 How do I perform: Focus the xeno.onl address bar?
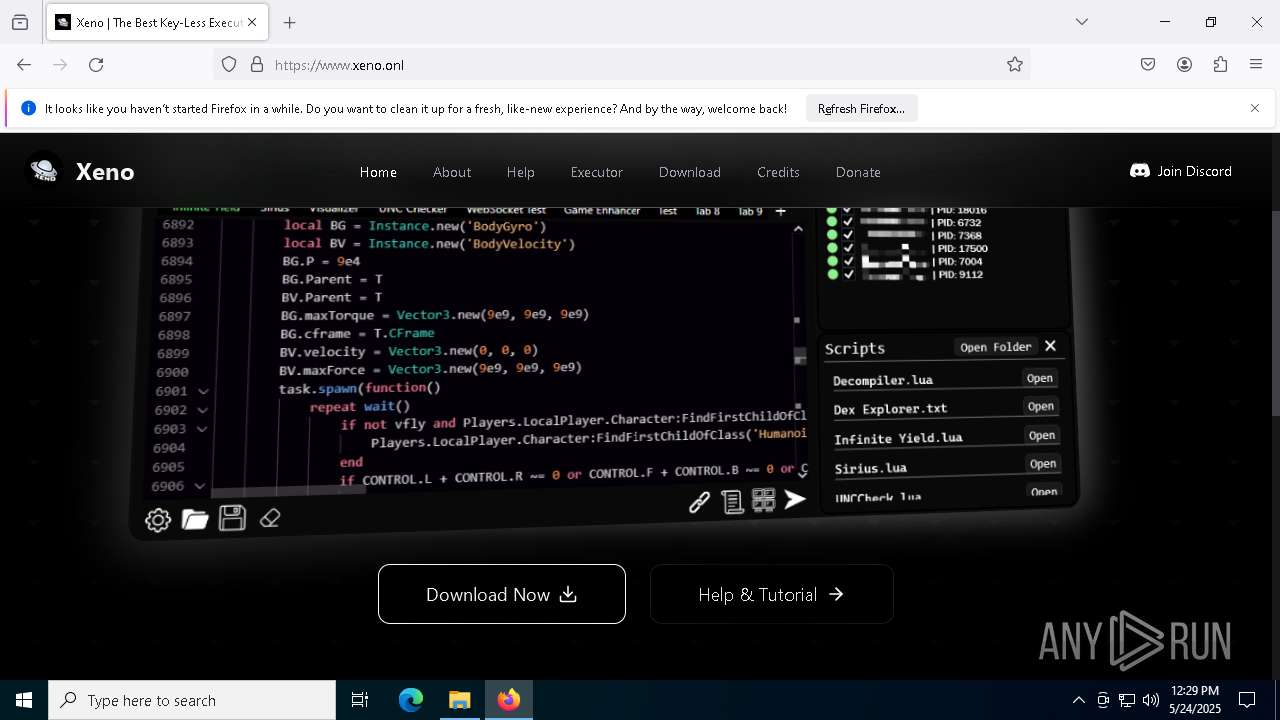click(x=620, y=64)
